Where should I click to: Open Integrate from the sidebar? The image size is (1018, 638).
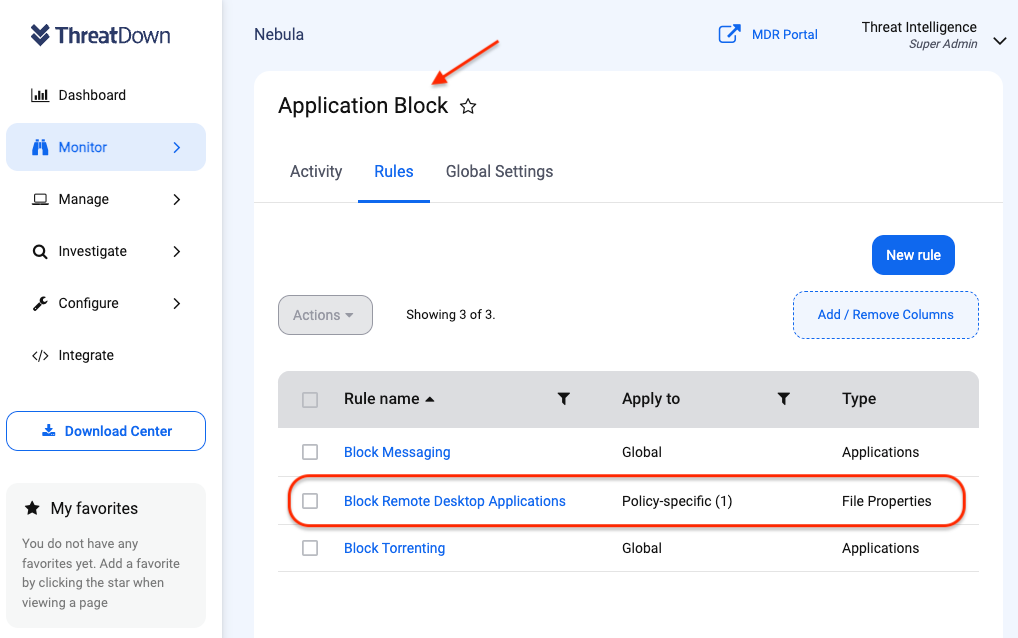86,355
